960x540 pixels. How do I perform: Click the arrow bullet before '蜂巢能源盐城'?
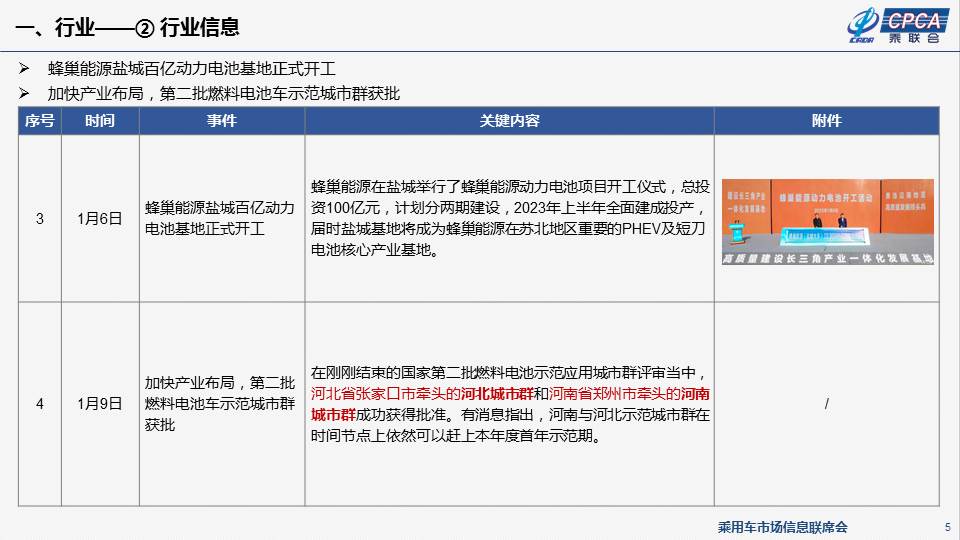[x=24, y=69]
